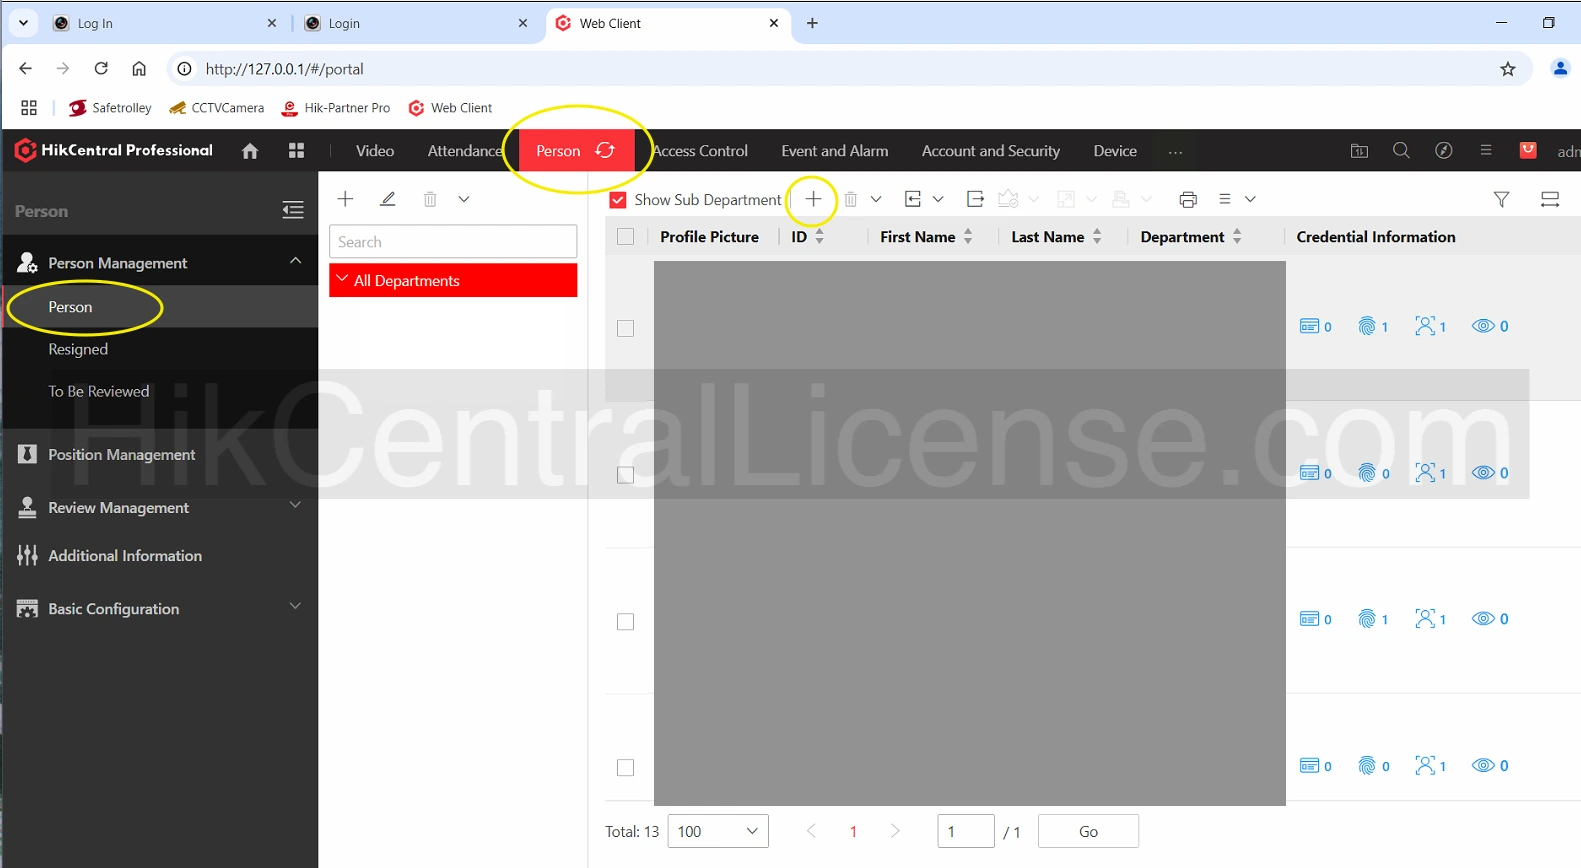The width and height of the screenshot is (1581, 868).
Task: Open the Event and Alarm tab
Action: [835, 151]
